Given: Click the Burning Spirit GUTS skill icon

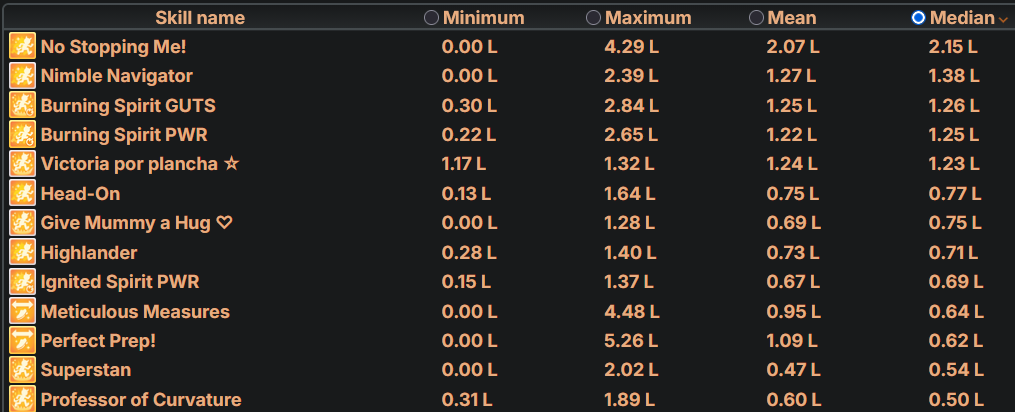Looking at the screenshot, I should click(22, 106).
